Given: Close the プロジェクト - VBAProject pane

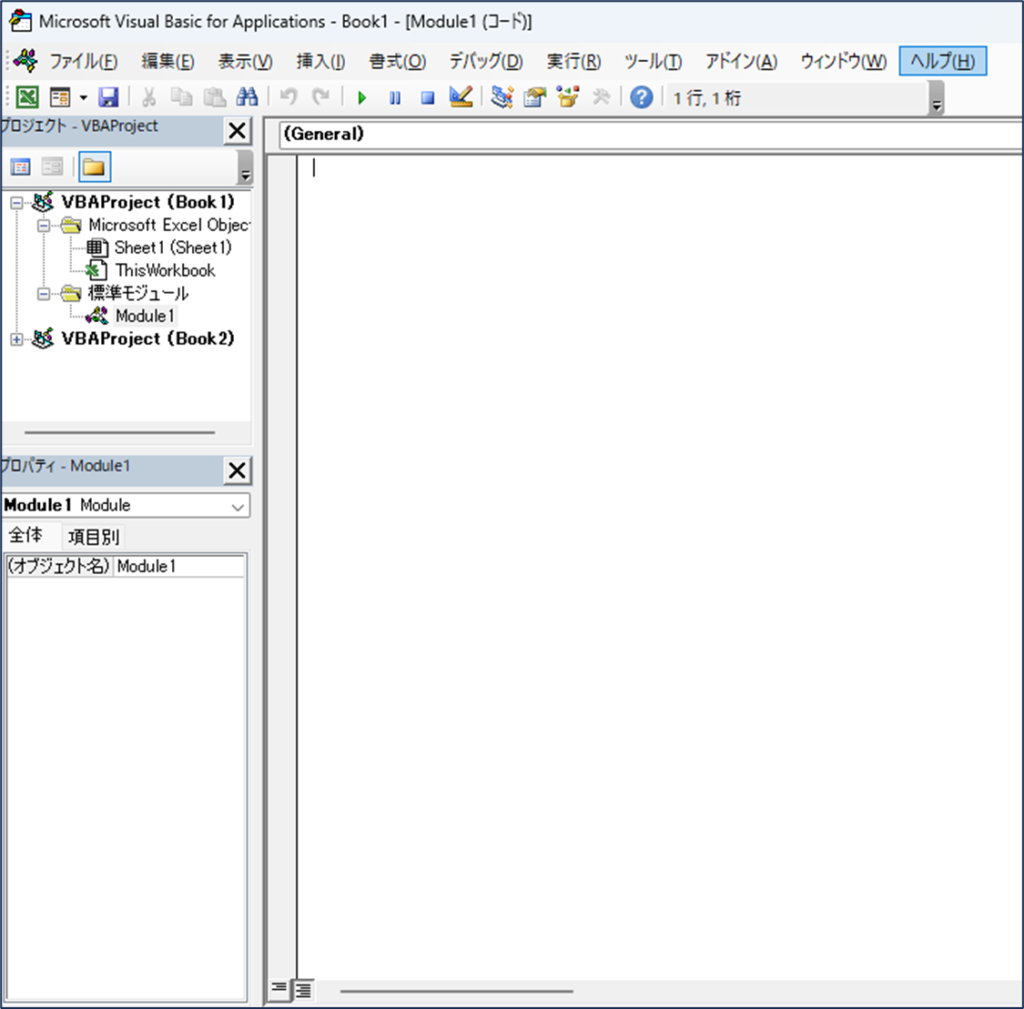Looking at the screenshot, I should coord(238,131).
